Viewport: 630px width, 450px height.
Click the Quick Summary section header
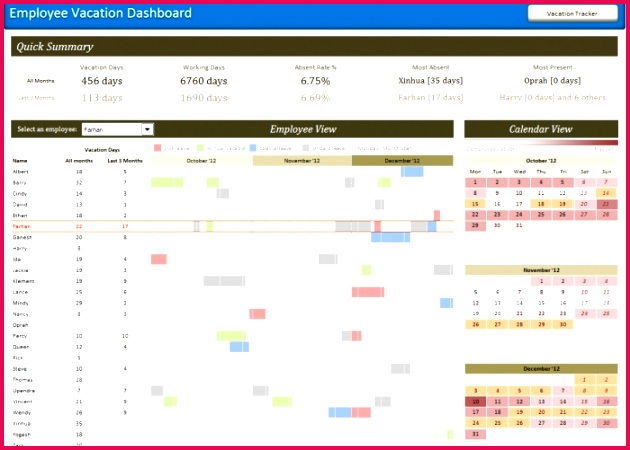coord(314,47)
